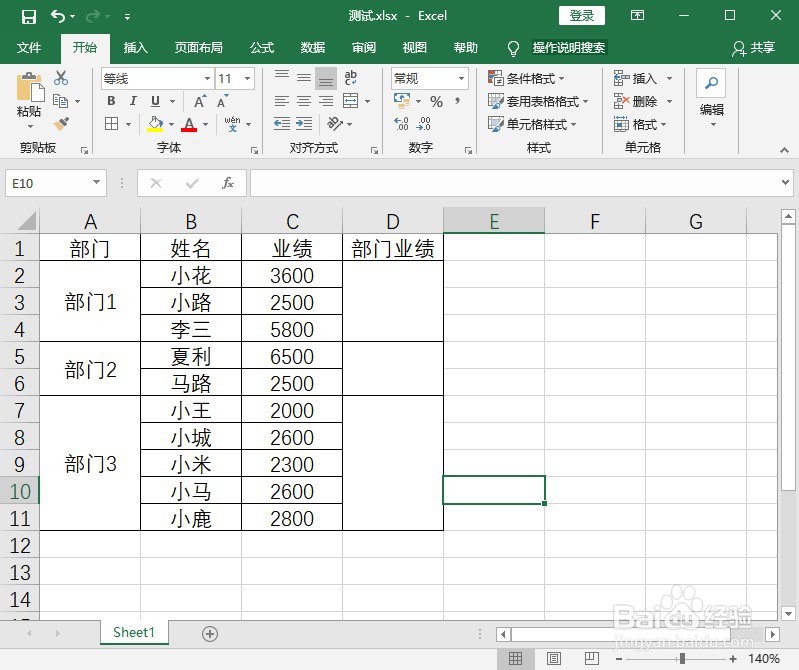Apply comma style number format
The height and width of the screenshot is (670, 799).
[458, 101]
